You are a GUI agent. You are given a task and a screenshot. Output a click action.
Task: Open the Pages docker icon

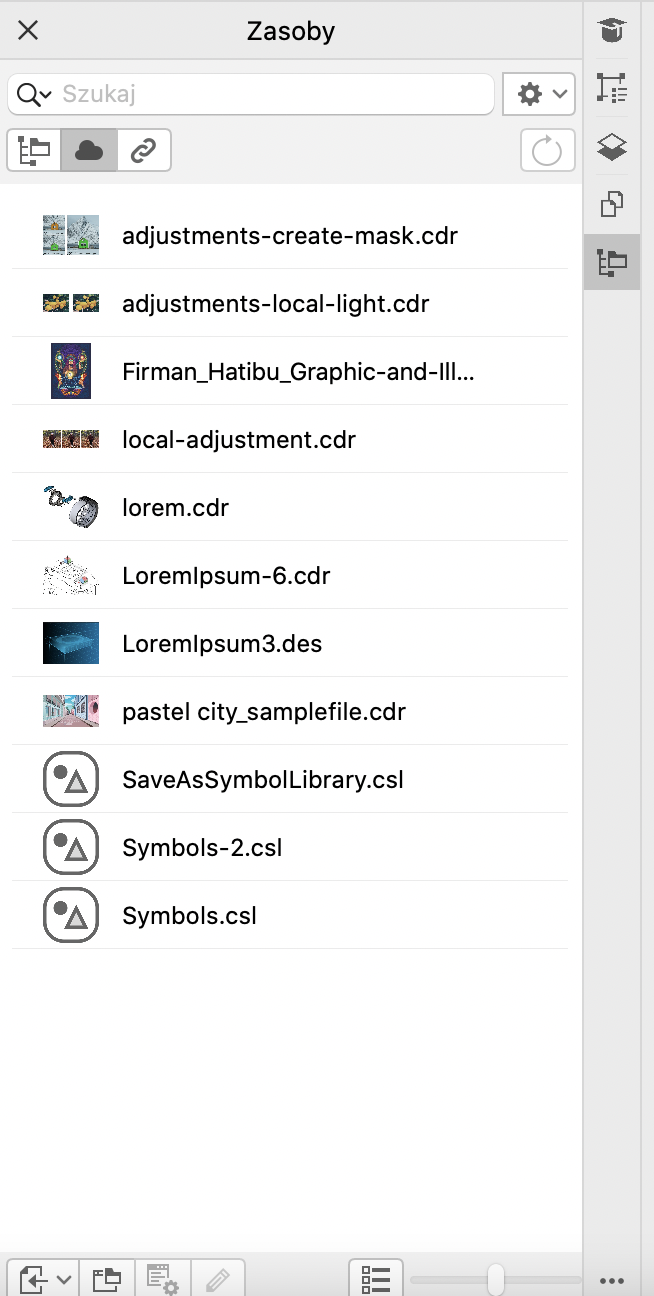click(612, 205)
